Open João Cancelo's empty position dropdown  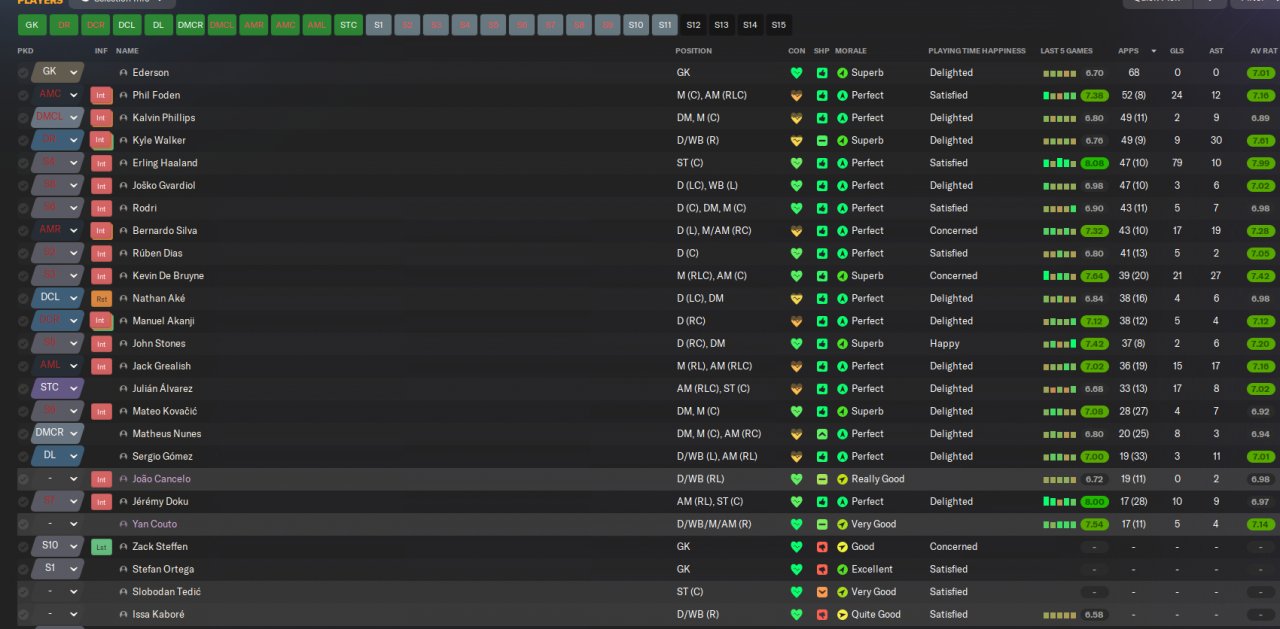tap(57, 479)
